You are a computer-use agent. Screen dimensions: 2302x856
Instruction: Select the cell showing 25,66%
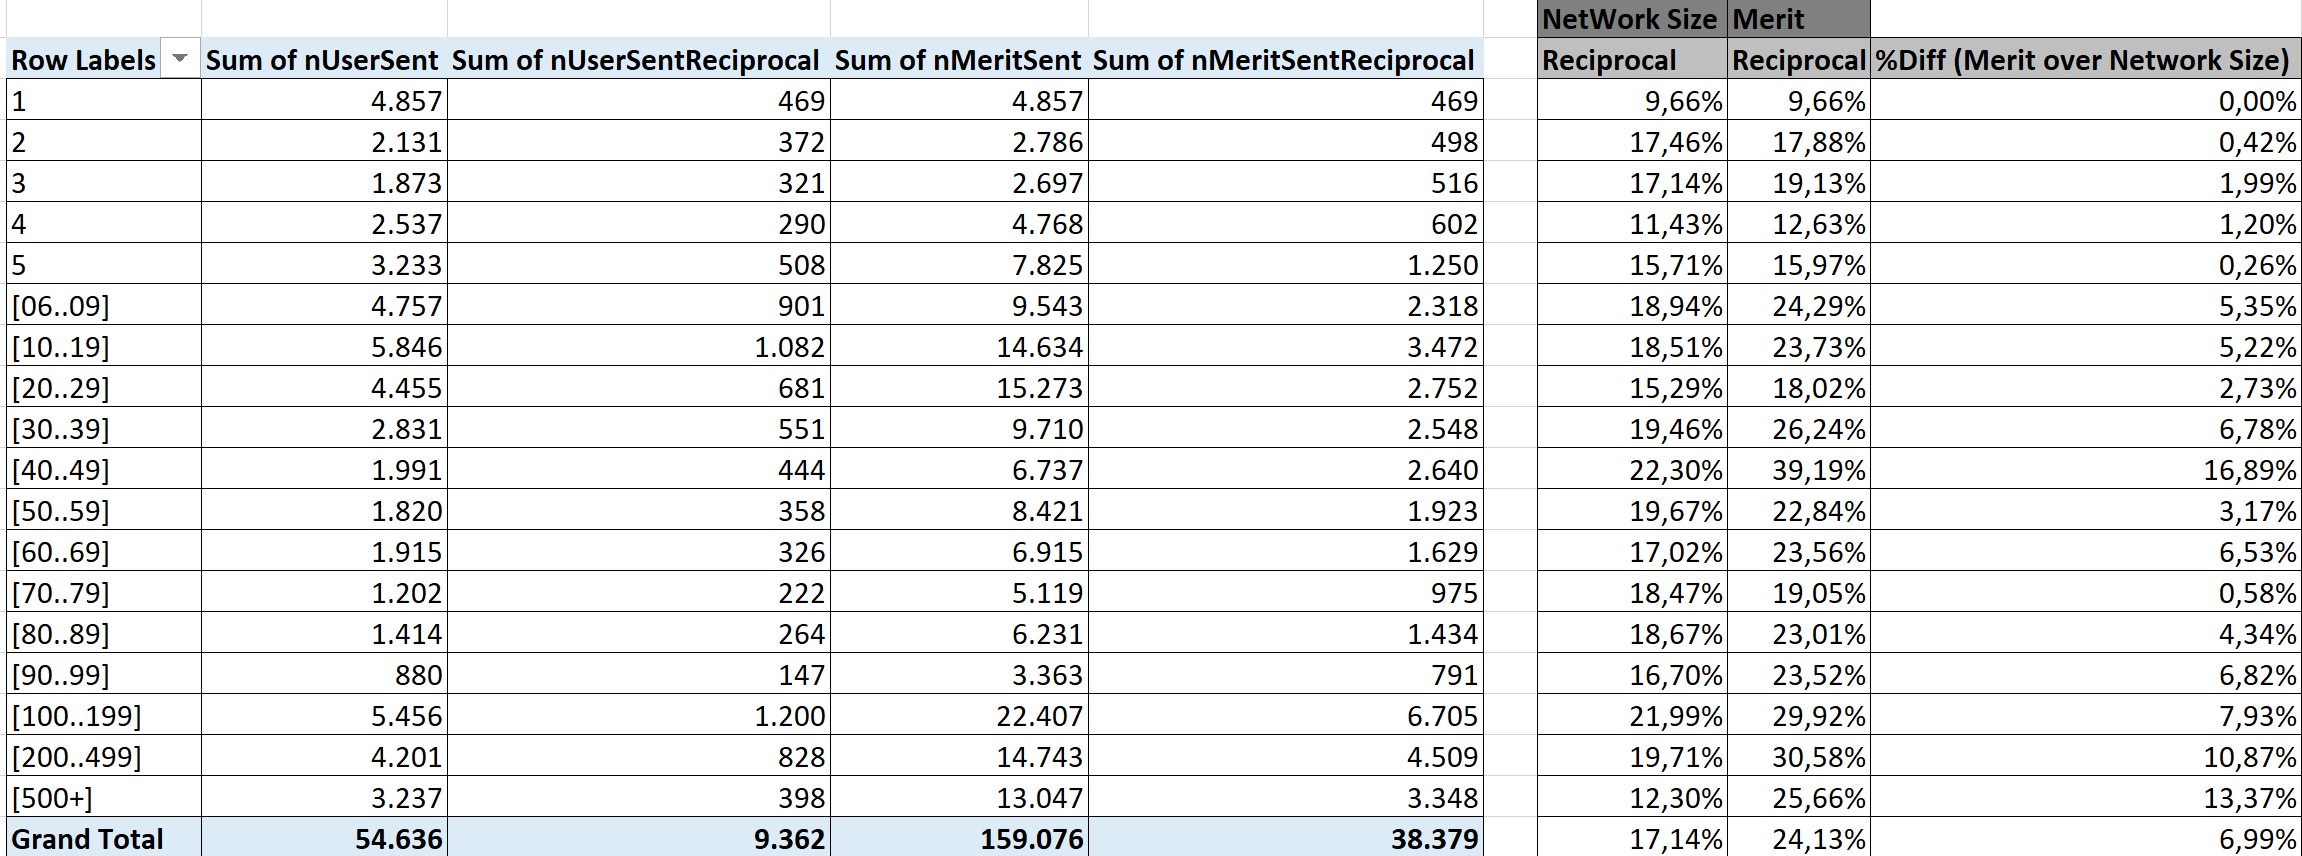1798,797
